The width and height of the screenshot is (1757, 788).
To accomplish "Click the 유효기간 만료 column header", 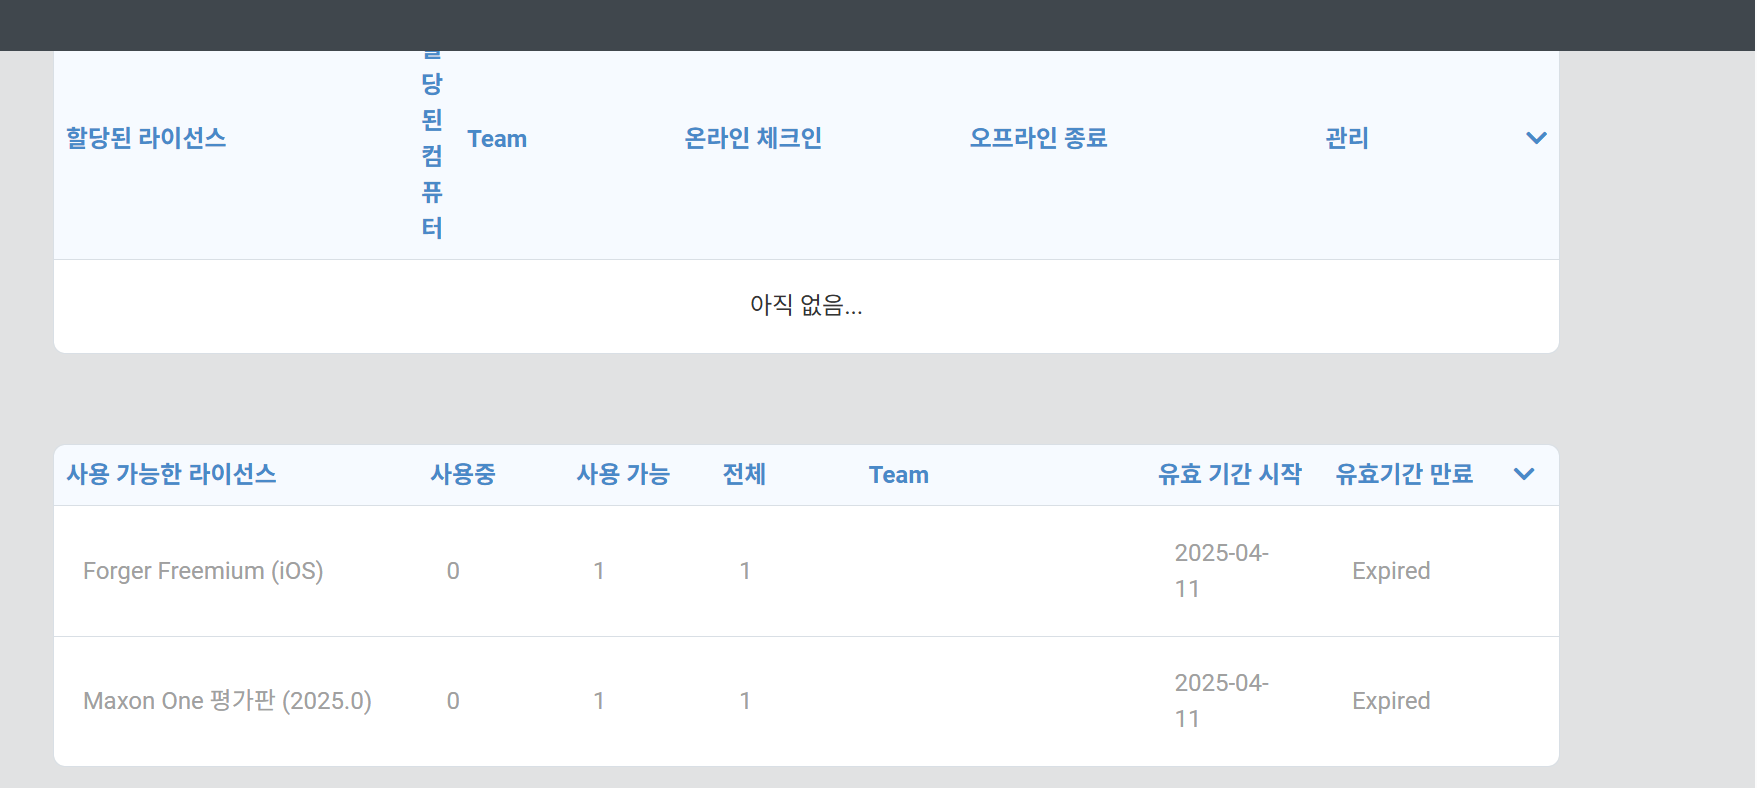I will (1404, 474).
